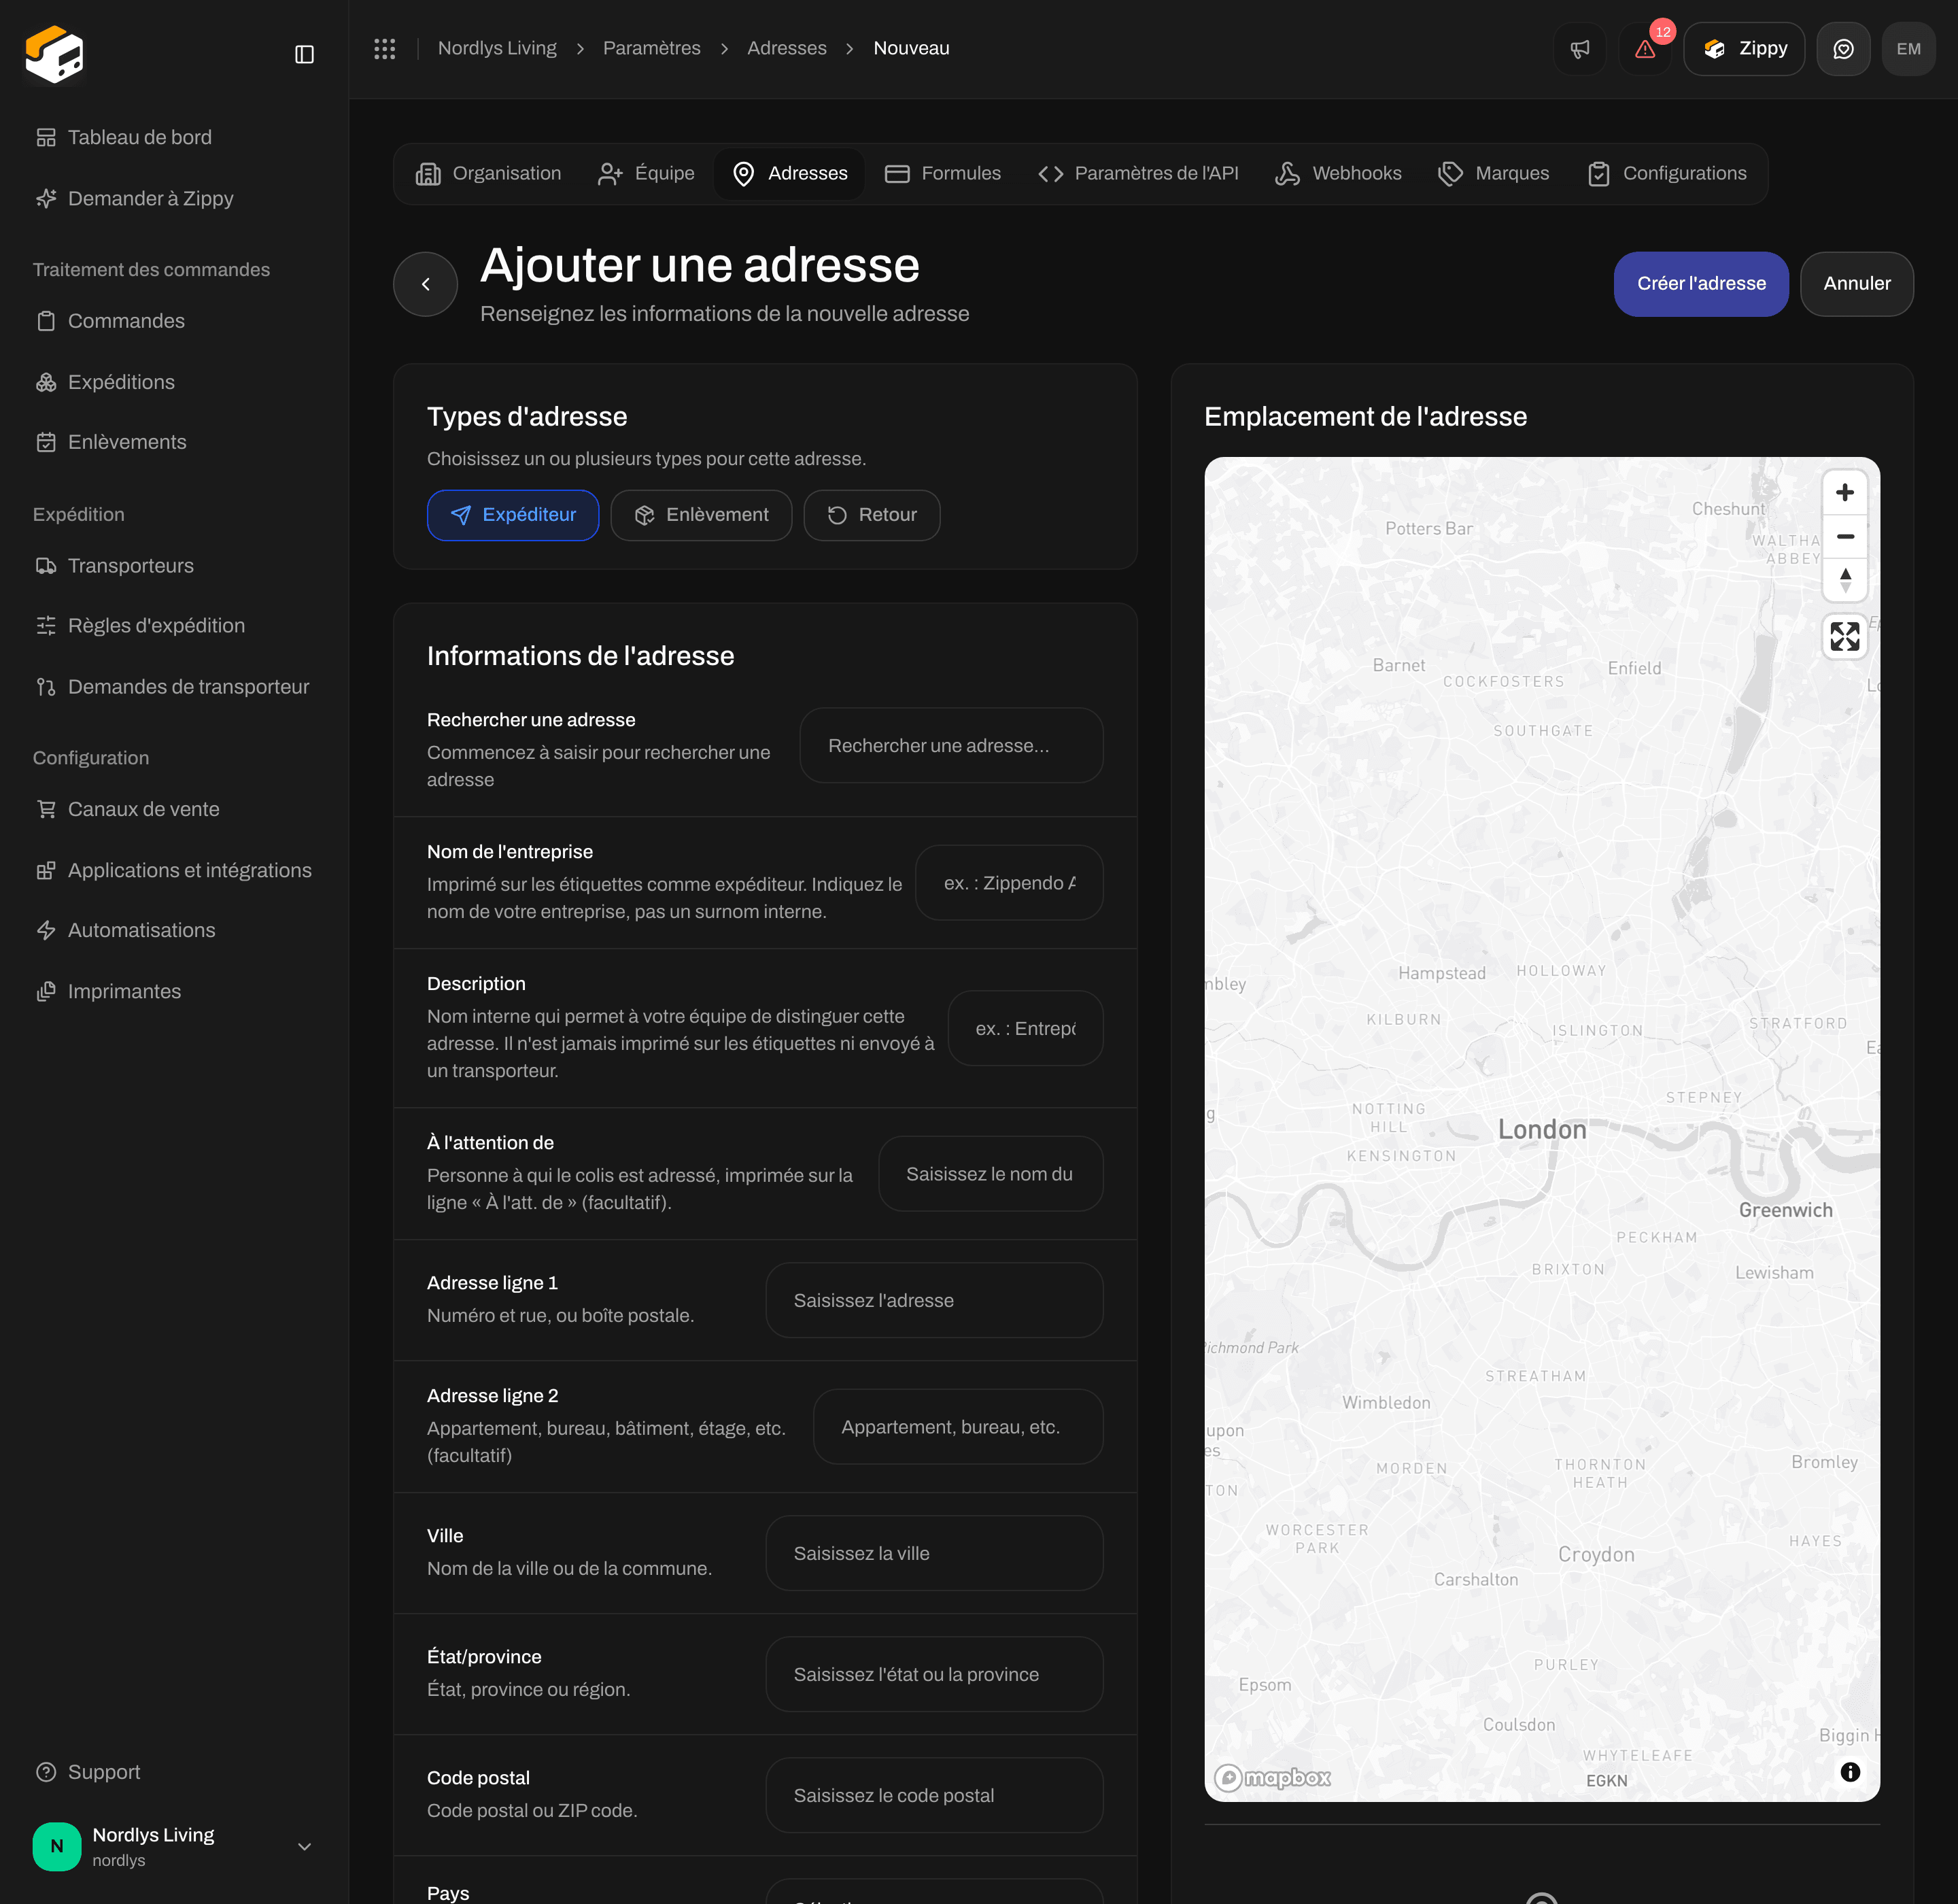
Task: Go to Enlèvements
Action: tap(174, 442)
